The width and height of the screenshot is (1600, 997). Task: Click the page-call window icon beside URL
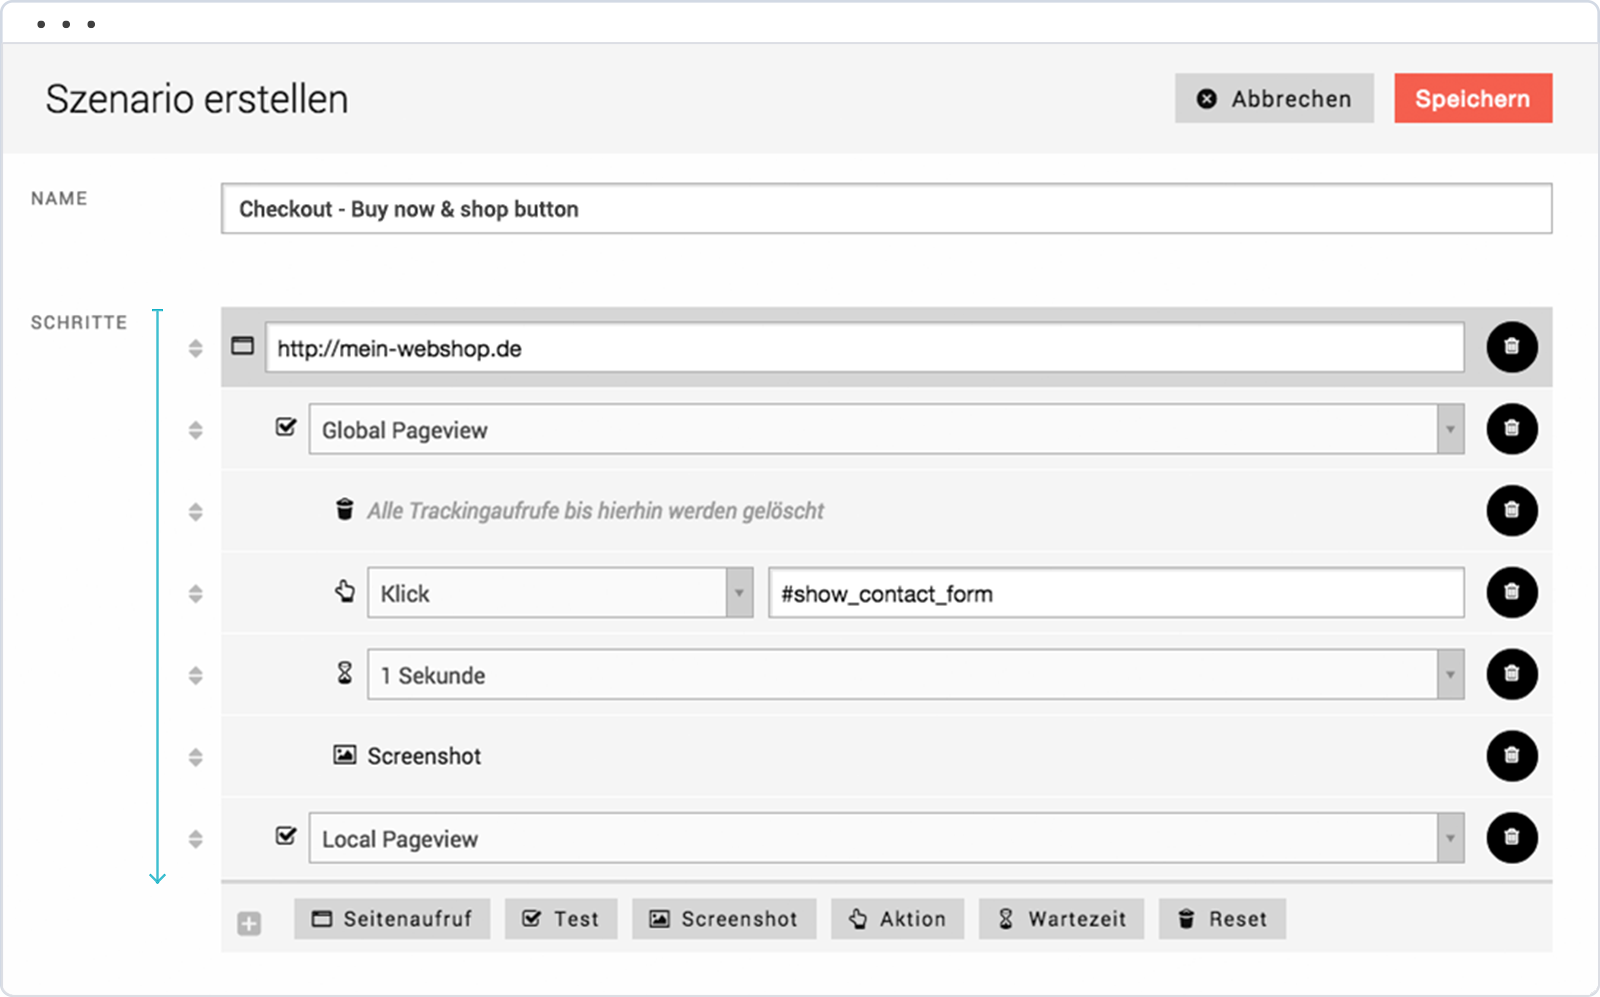coord(243,346)
